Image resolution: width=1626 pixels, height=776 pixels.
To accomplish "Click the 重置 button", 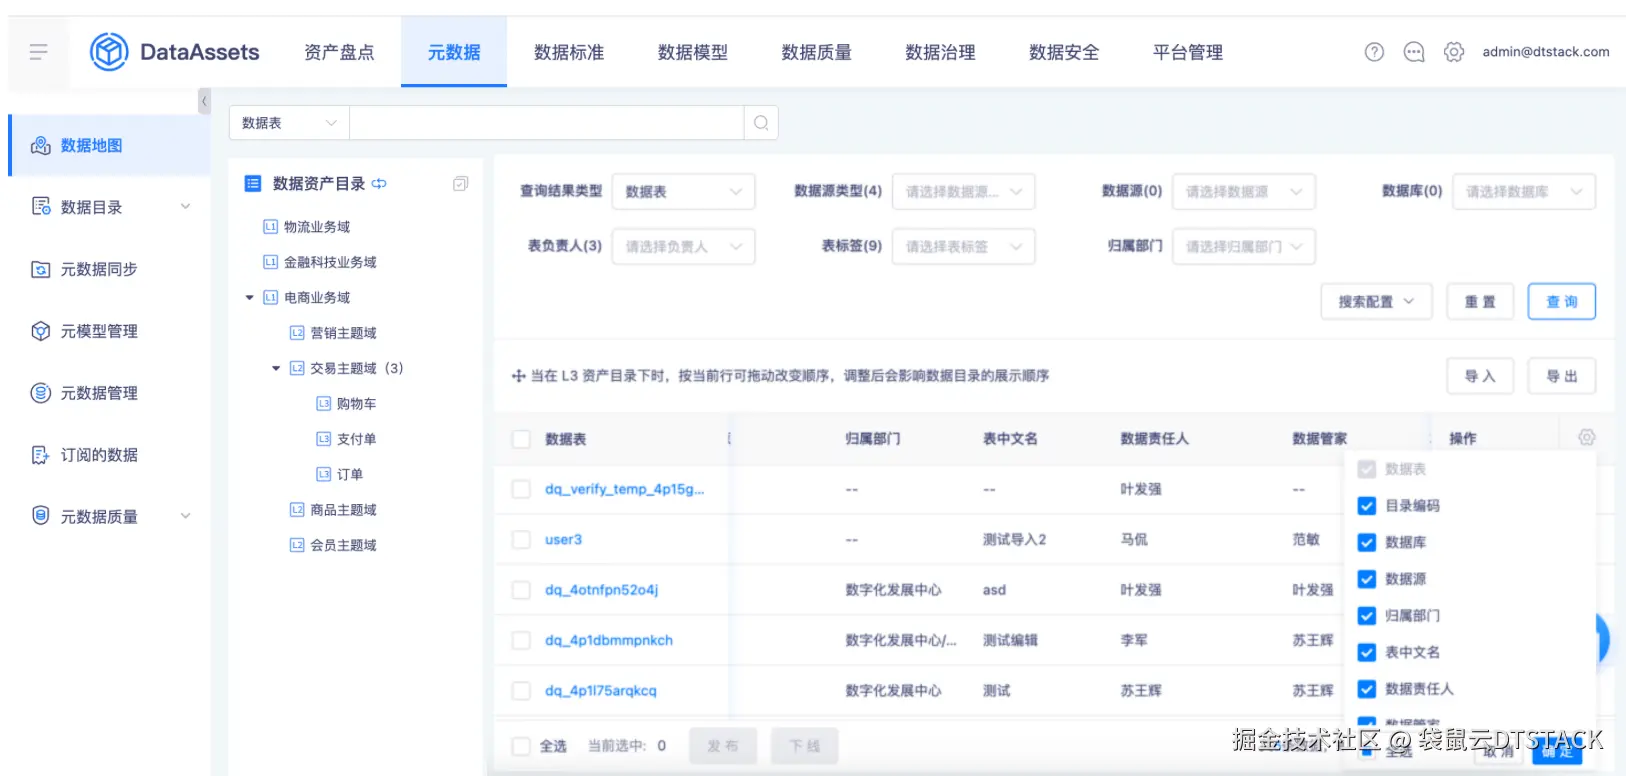I will pyautogui.click(x=1480, y=301).
